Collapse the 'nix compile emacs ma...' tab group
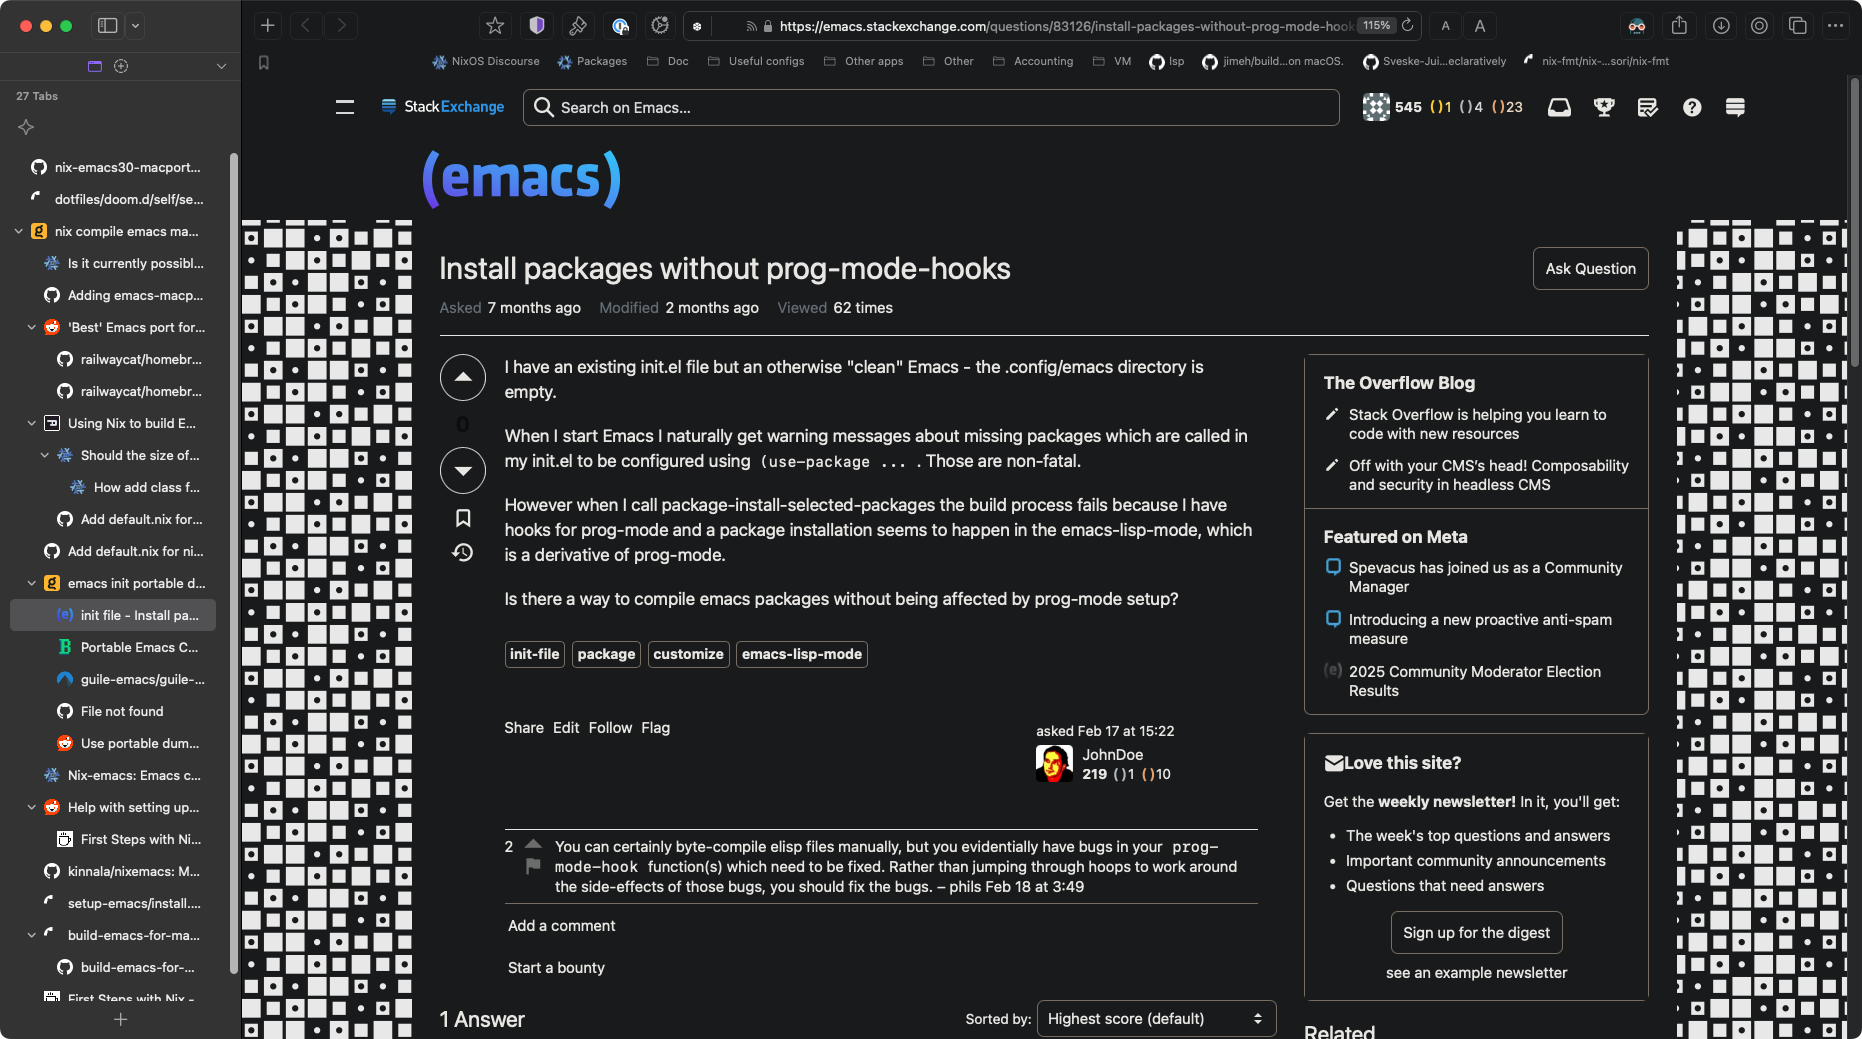Viewport: 1862px width, 1039px height. [x=19, y=231]
